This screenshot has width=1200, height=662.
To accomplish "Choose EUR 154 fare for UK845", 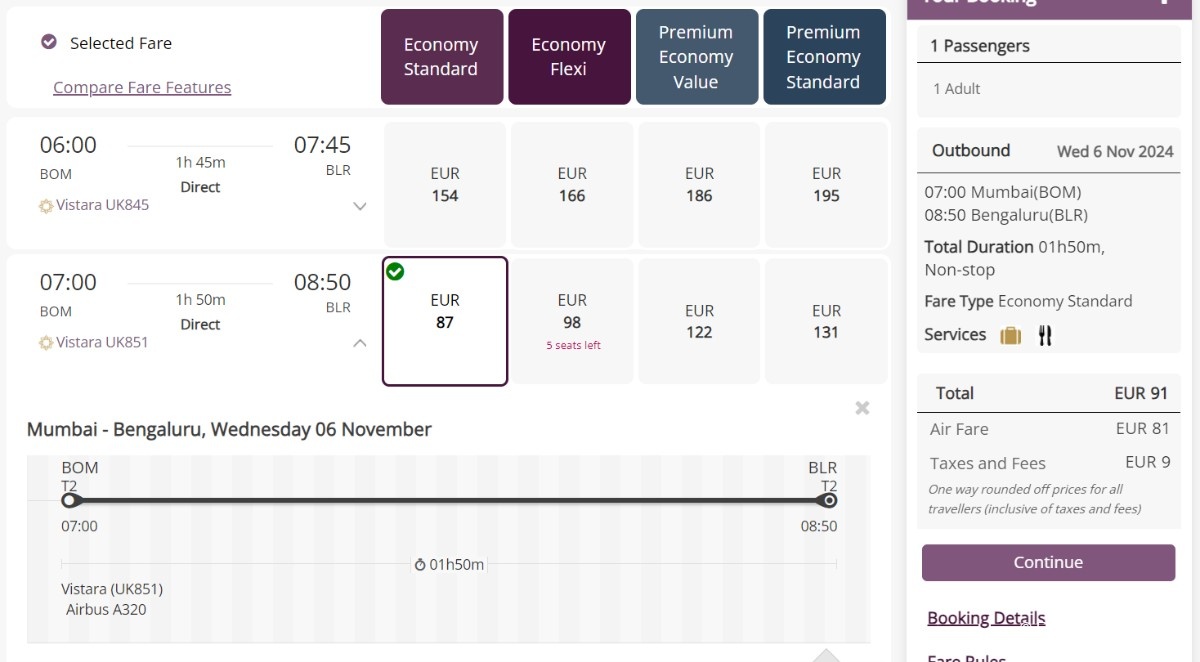I will coord(445,184).
